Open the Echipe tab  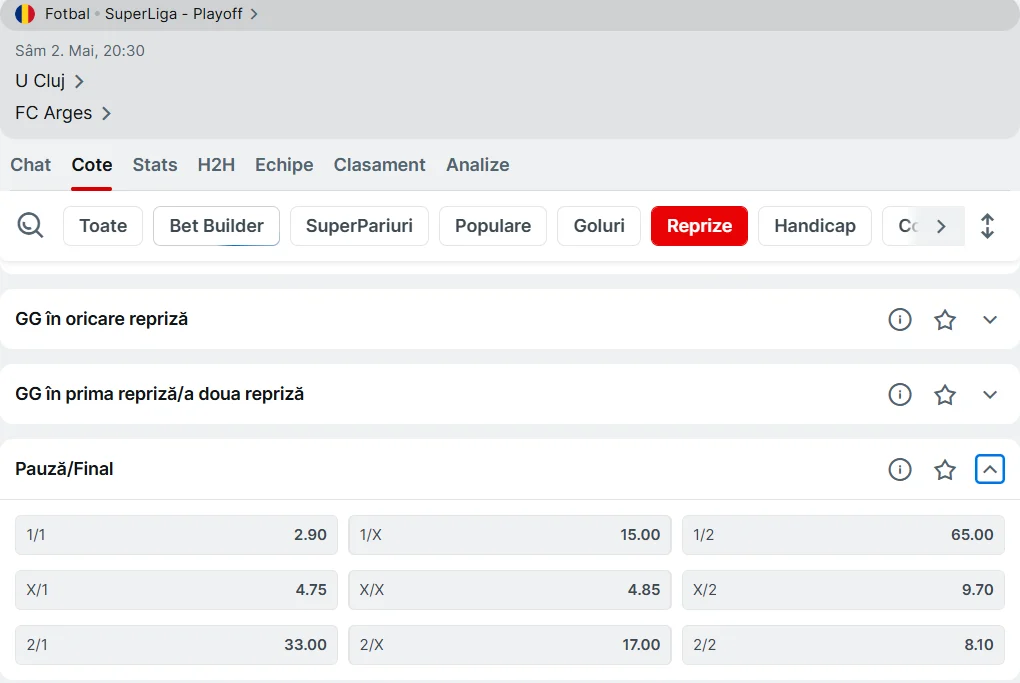point(284,165)
